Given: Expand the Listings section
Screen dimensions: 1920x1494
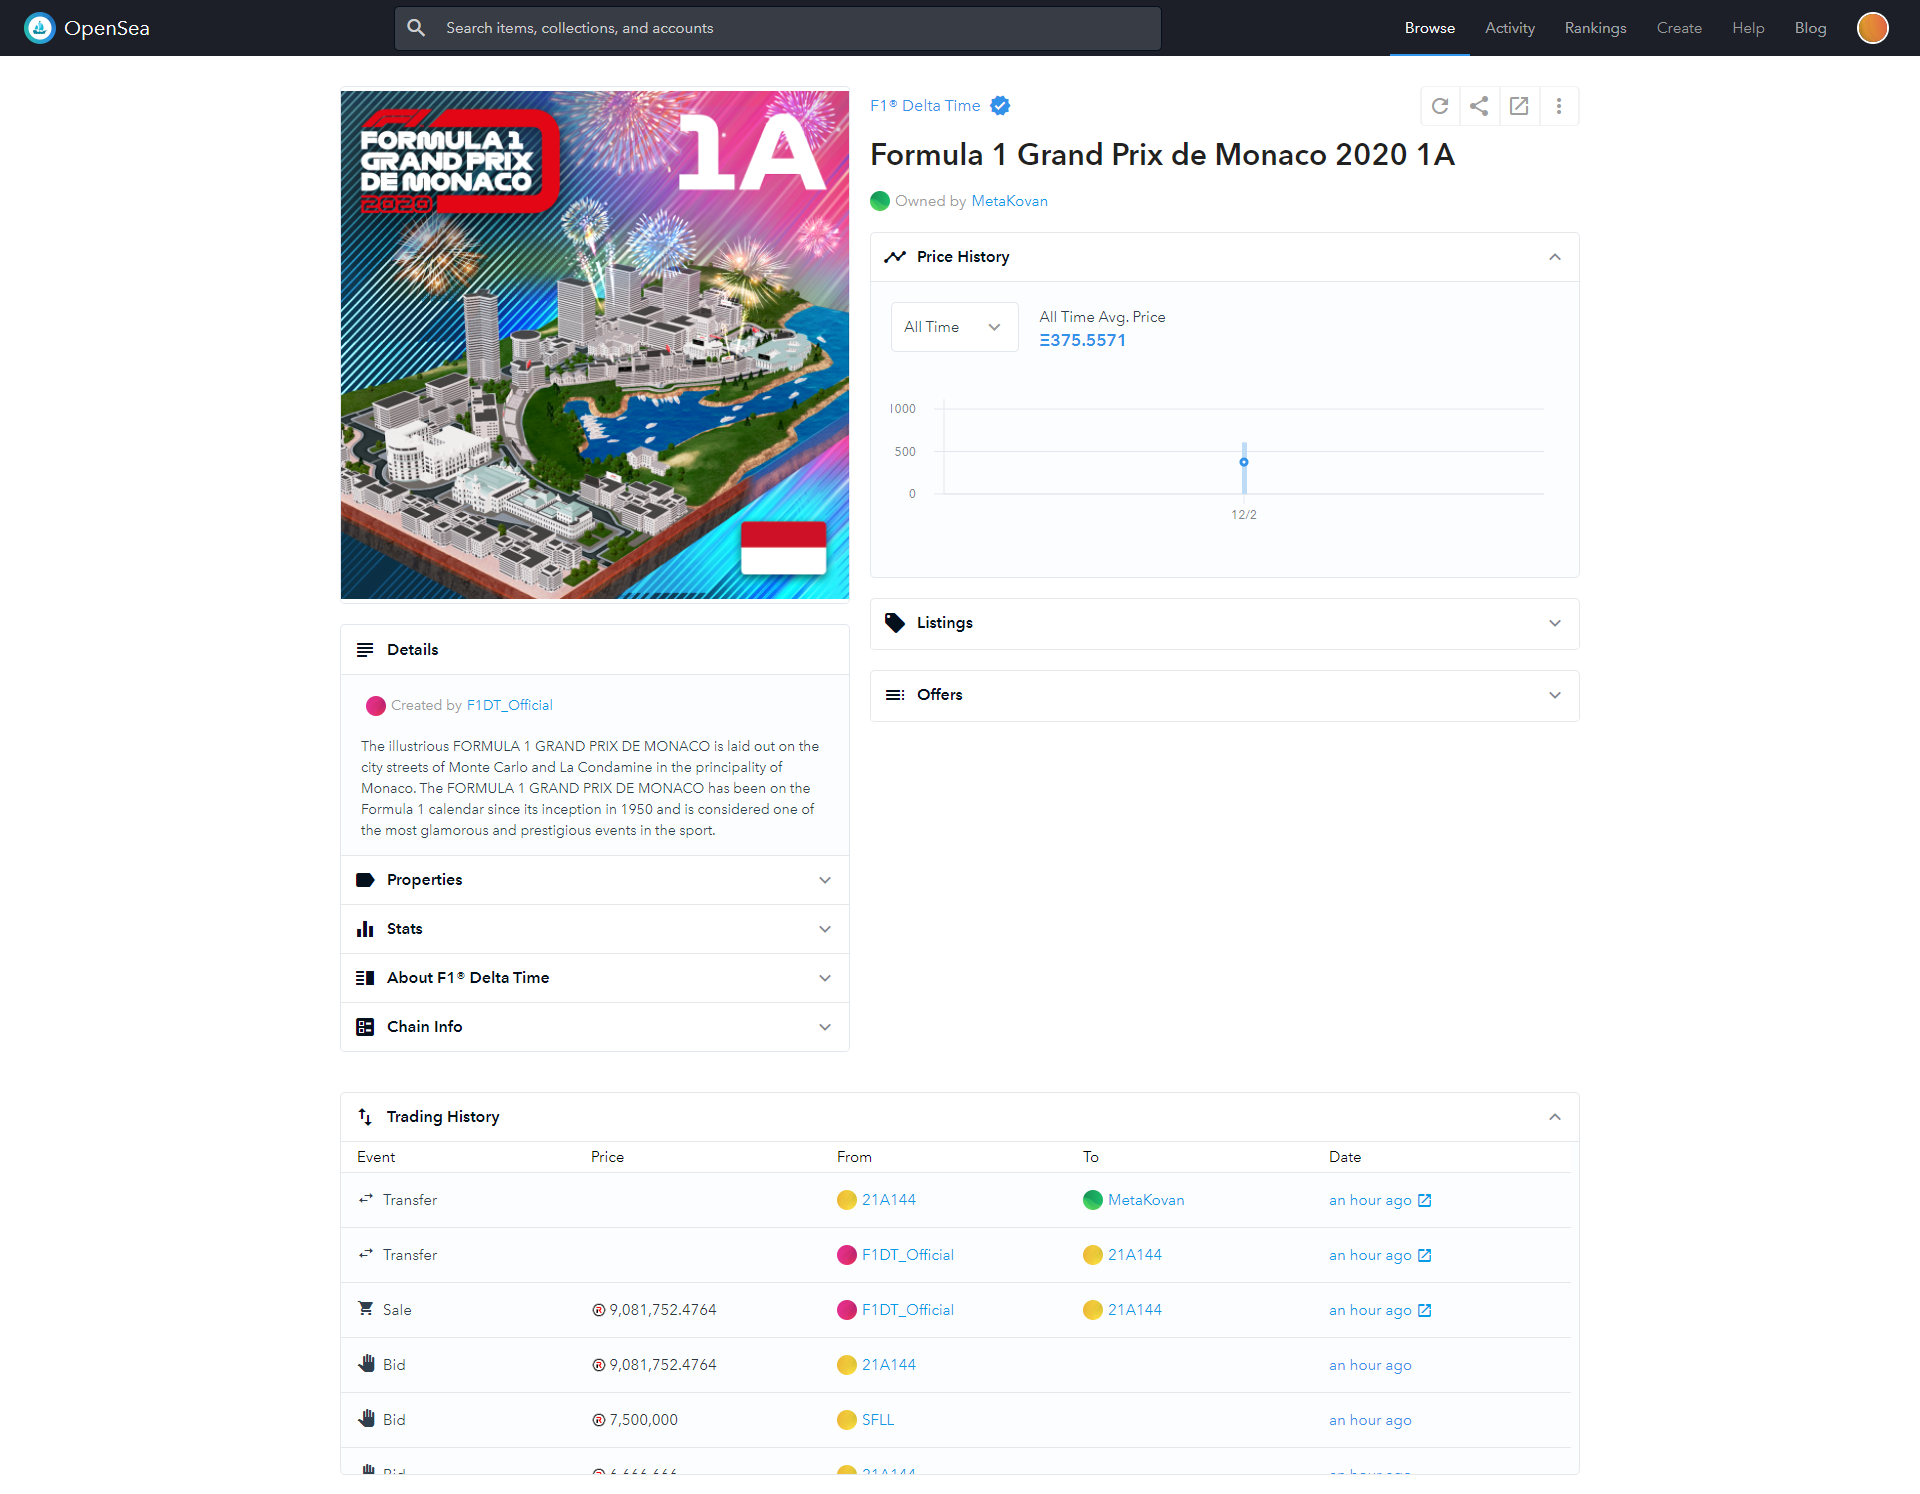Looking at the screenshot, I should (x=1555, y=623).
